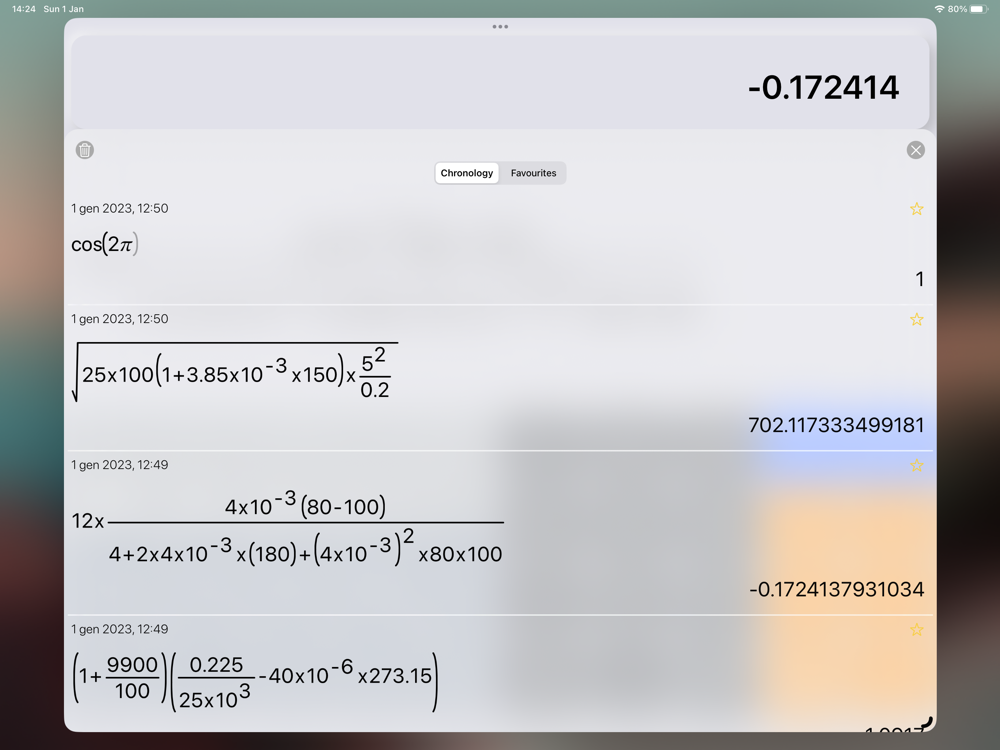Close the history panel
The height and width of the screenshot is (750, 1000).
pyautogui.click(x=916, y=150)
